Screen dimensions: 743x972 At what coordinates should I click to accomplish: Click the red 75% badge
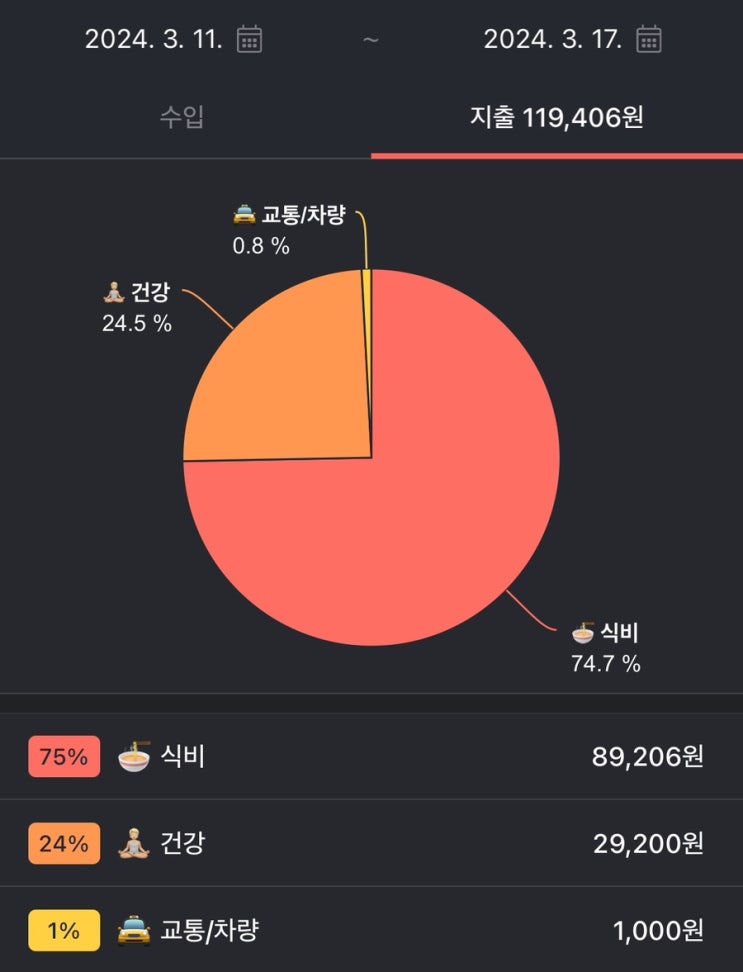tap(64, 757)
